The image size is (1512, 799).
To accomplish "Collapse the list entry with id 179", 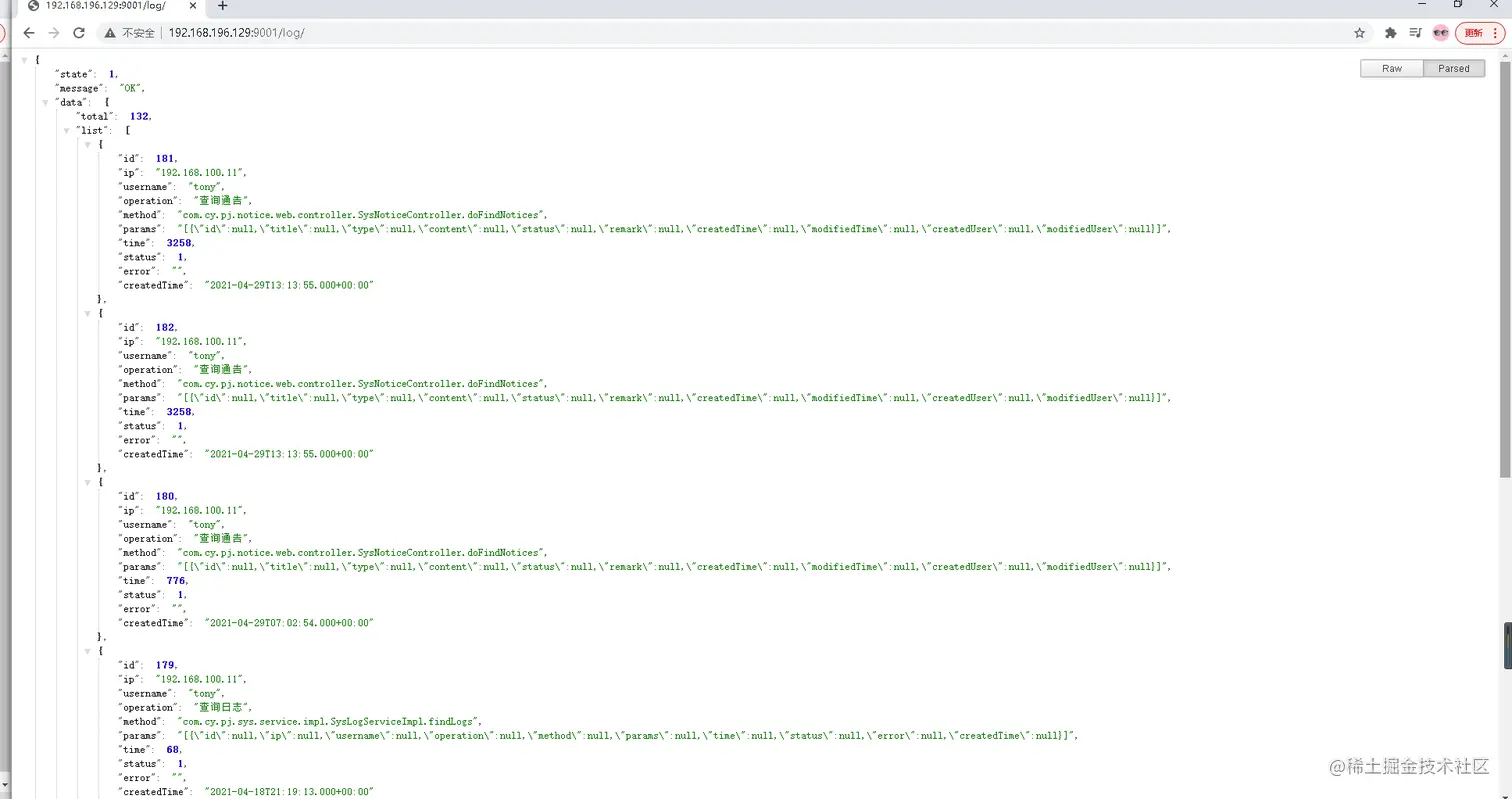I will (x=88, y=651).
